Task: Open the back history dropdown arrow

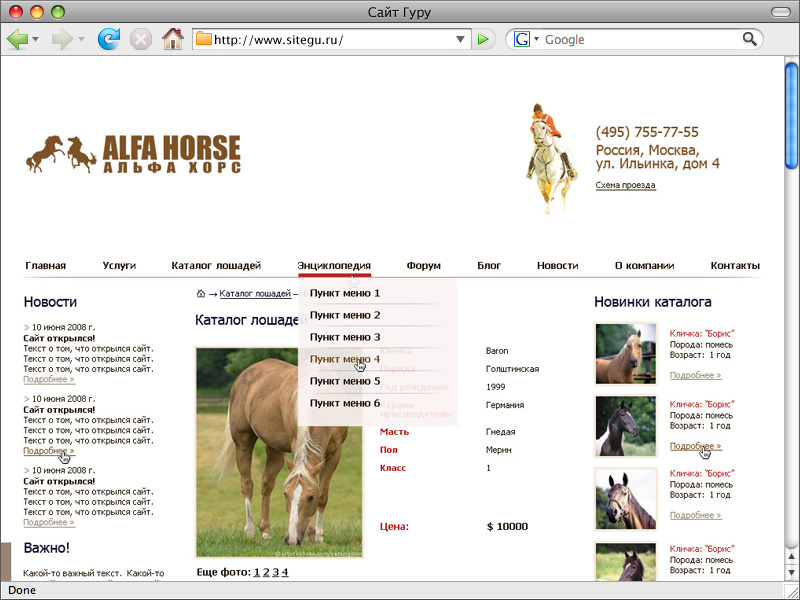Action: (35, 39)
